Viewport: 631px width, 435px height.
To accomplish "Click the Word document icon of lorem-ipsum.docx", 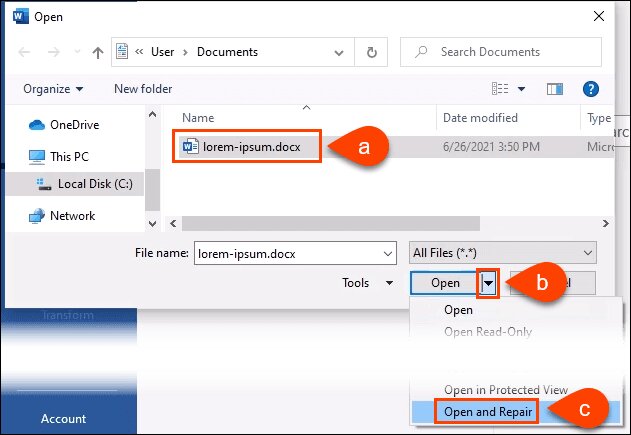I will click(x=190, y=146).
